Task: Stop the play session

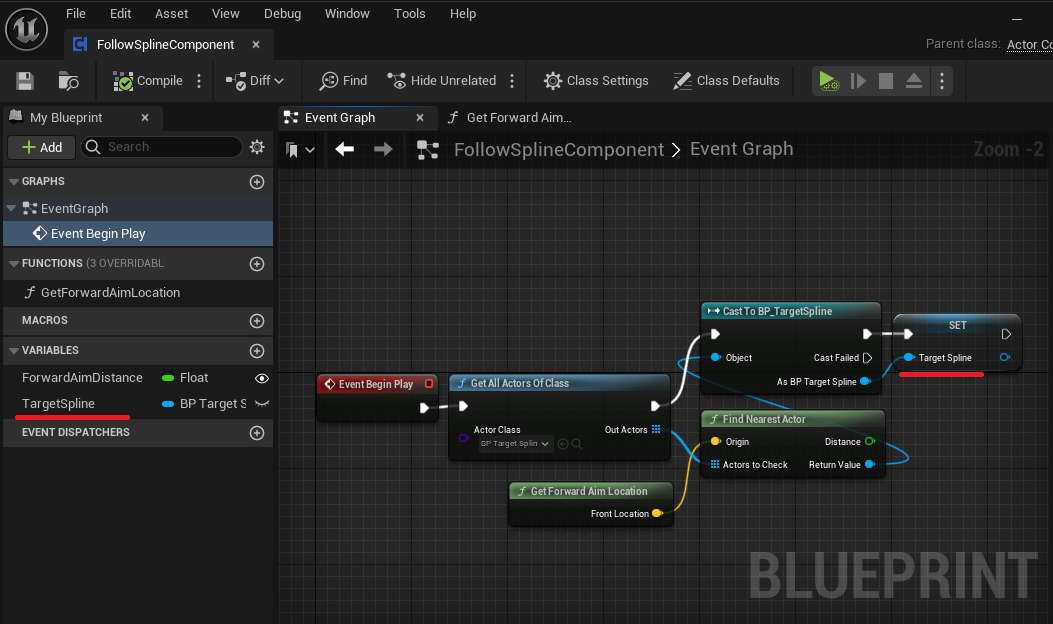Action: click(886, 81)
